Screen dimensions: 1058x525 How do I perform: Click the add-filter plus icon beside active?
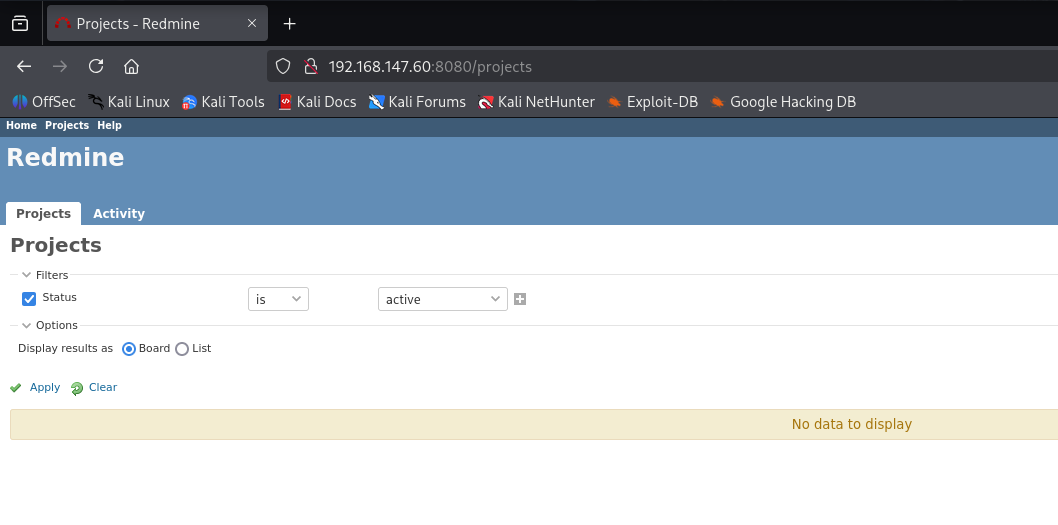tap(520, 299)
